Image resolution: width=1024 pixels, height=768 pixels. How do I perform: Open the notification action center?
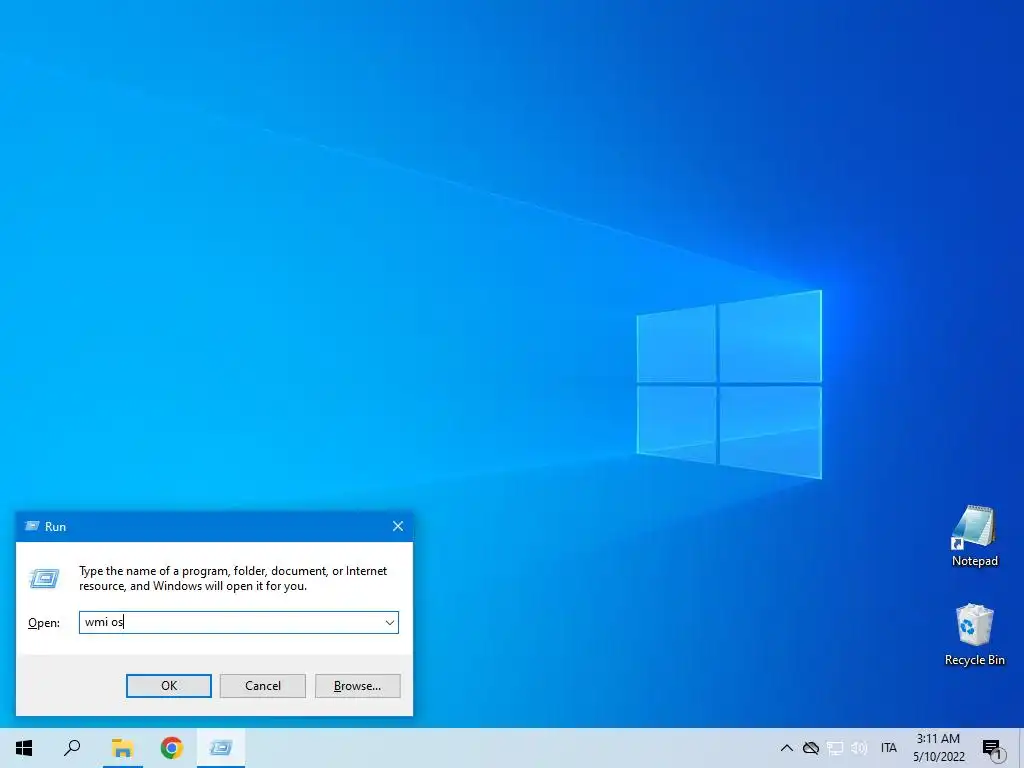[x=993, y=748]
